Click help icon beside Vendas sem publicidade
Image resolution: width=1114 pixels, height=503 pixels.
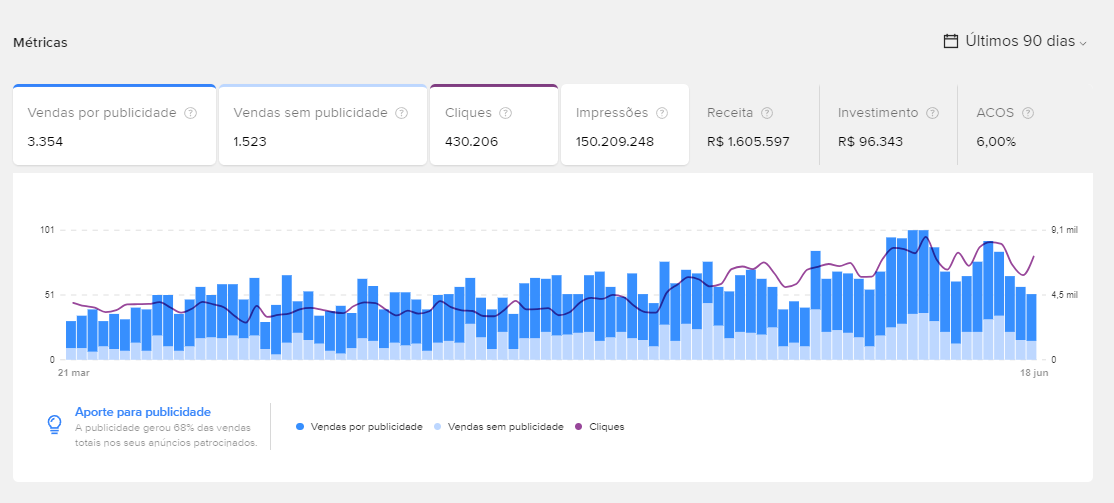pos(401,113)
